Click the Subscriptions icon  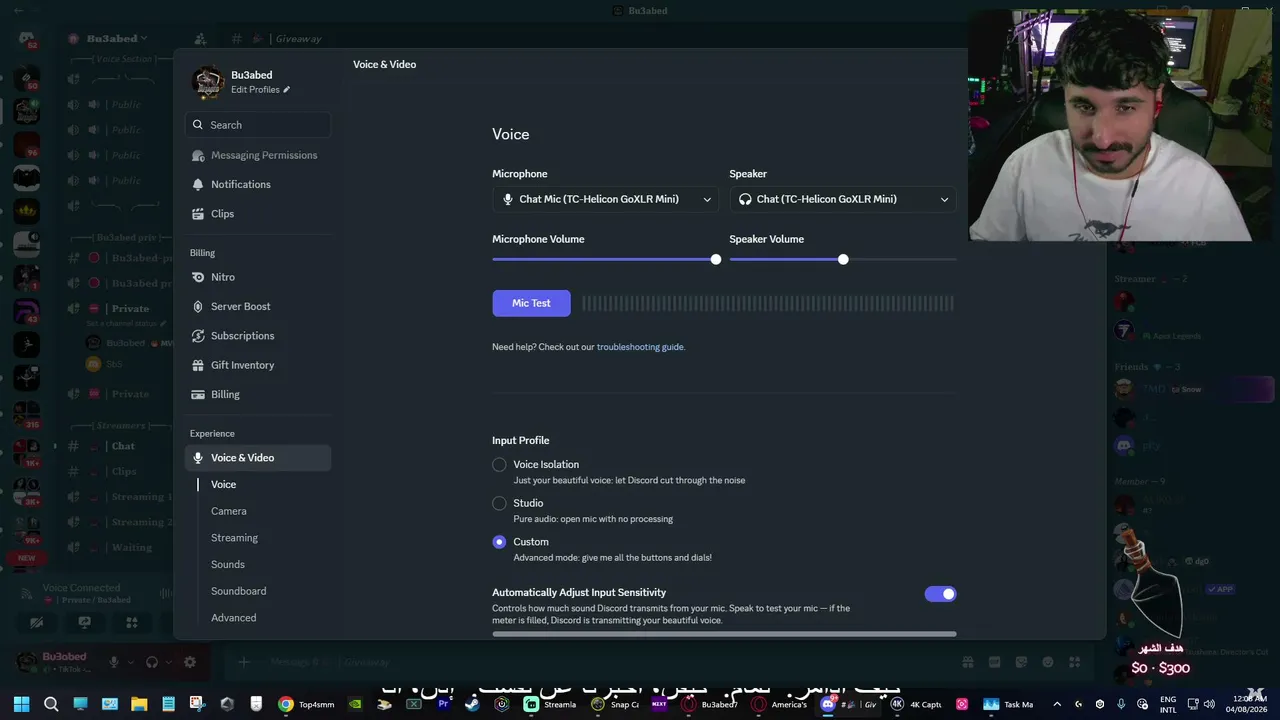tap(198, 336)
